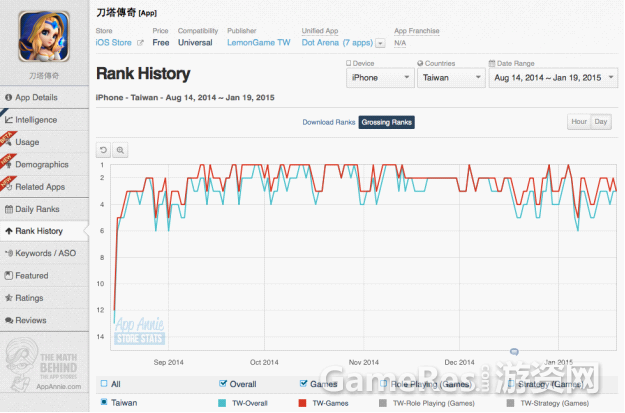Click Sep 2014 axis label
The image size is (625, 413).
click(169, 362)
